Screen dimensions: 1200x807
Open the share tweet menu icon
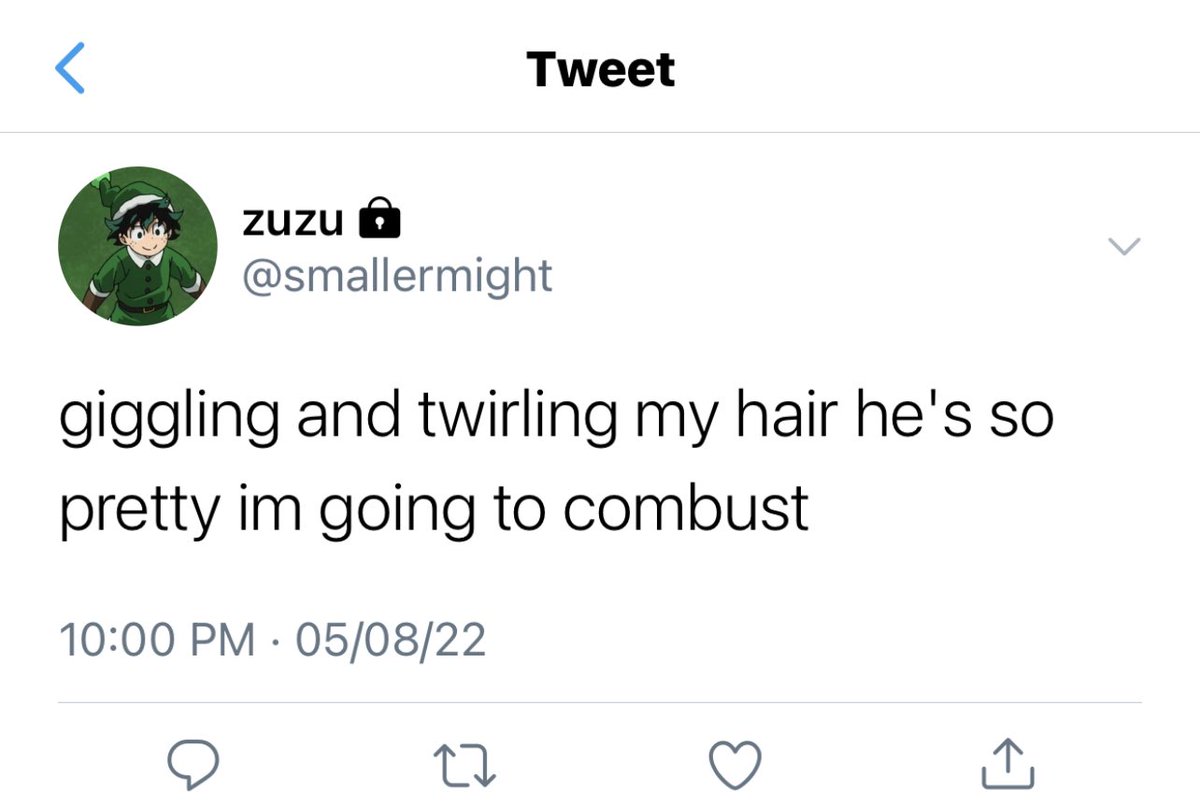(1009, 764)
